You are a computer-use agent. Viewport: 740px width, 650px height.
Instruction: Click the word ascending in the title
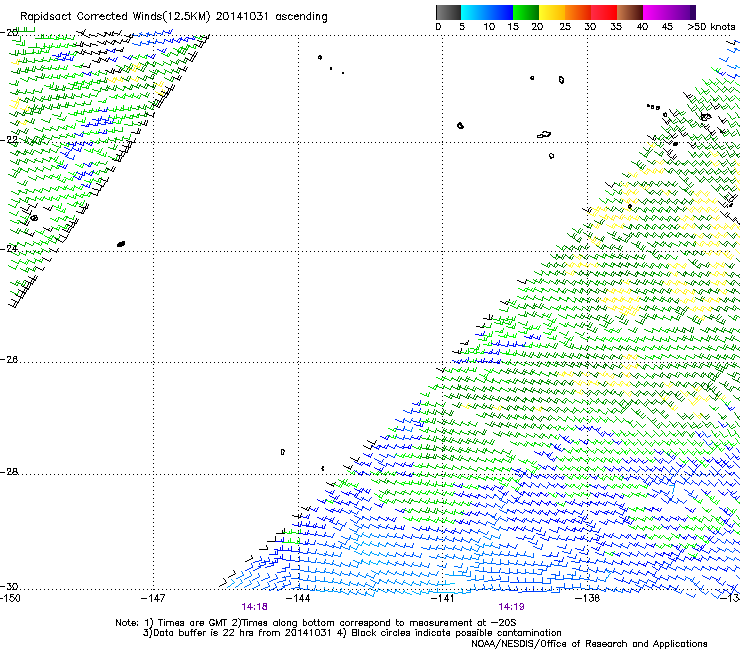tap(301, 17)
